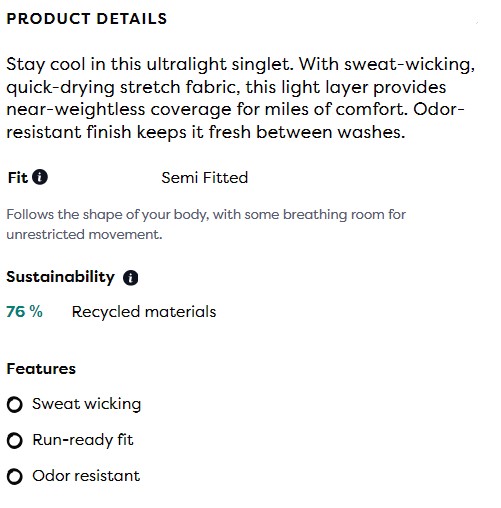Click the Semi Fitted value
Screen dimensions: 501x508
tap(205, 178)
